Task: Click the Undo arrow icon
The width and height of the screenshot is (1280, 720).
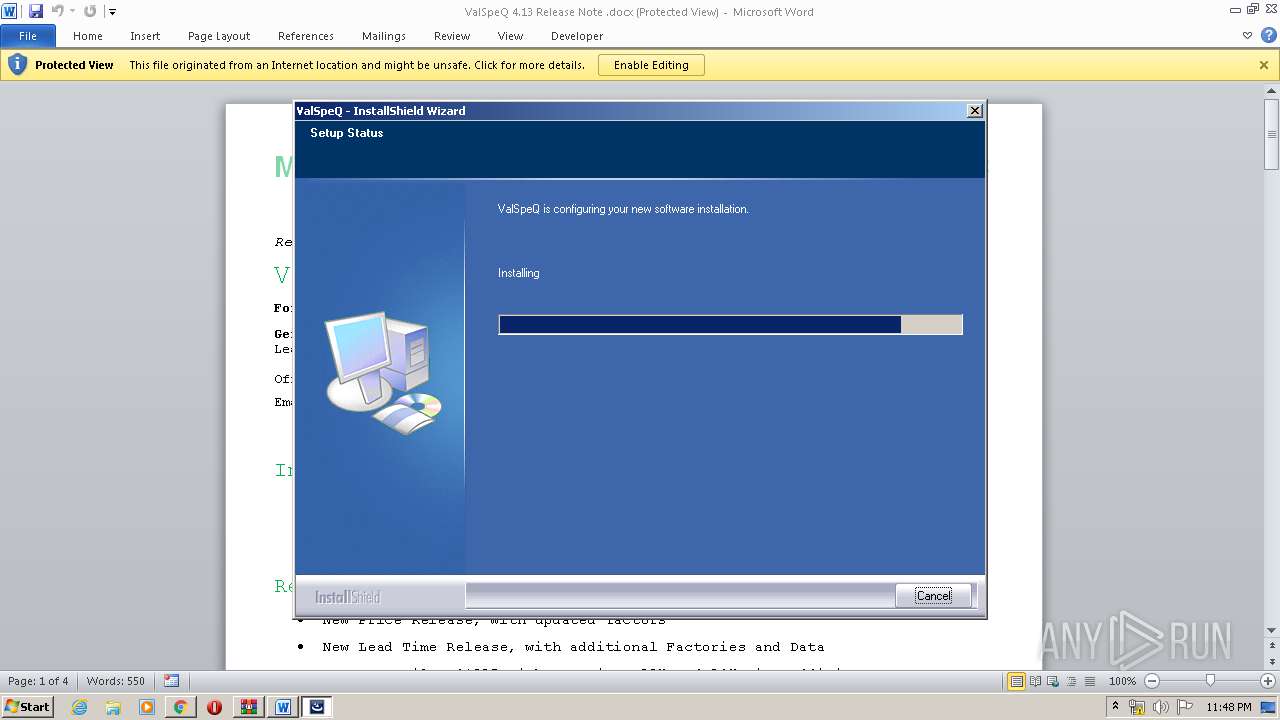Action: (57, 11)
